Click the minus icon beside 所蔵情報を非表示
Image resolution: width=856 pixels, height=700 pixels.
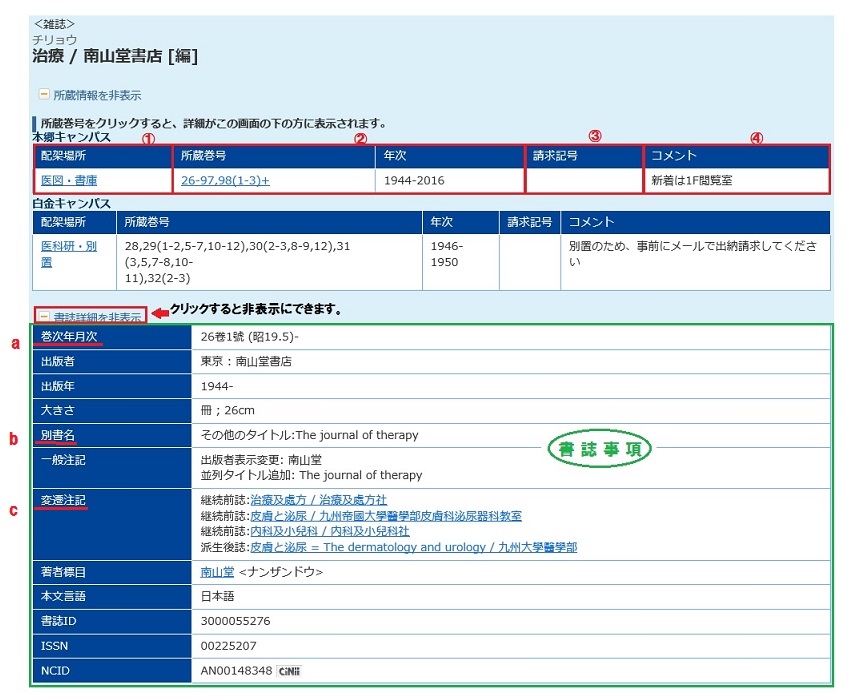[x=44, y=94]
